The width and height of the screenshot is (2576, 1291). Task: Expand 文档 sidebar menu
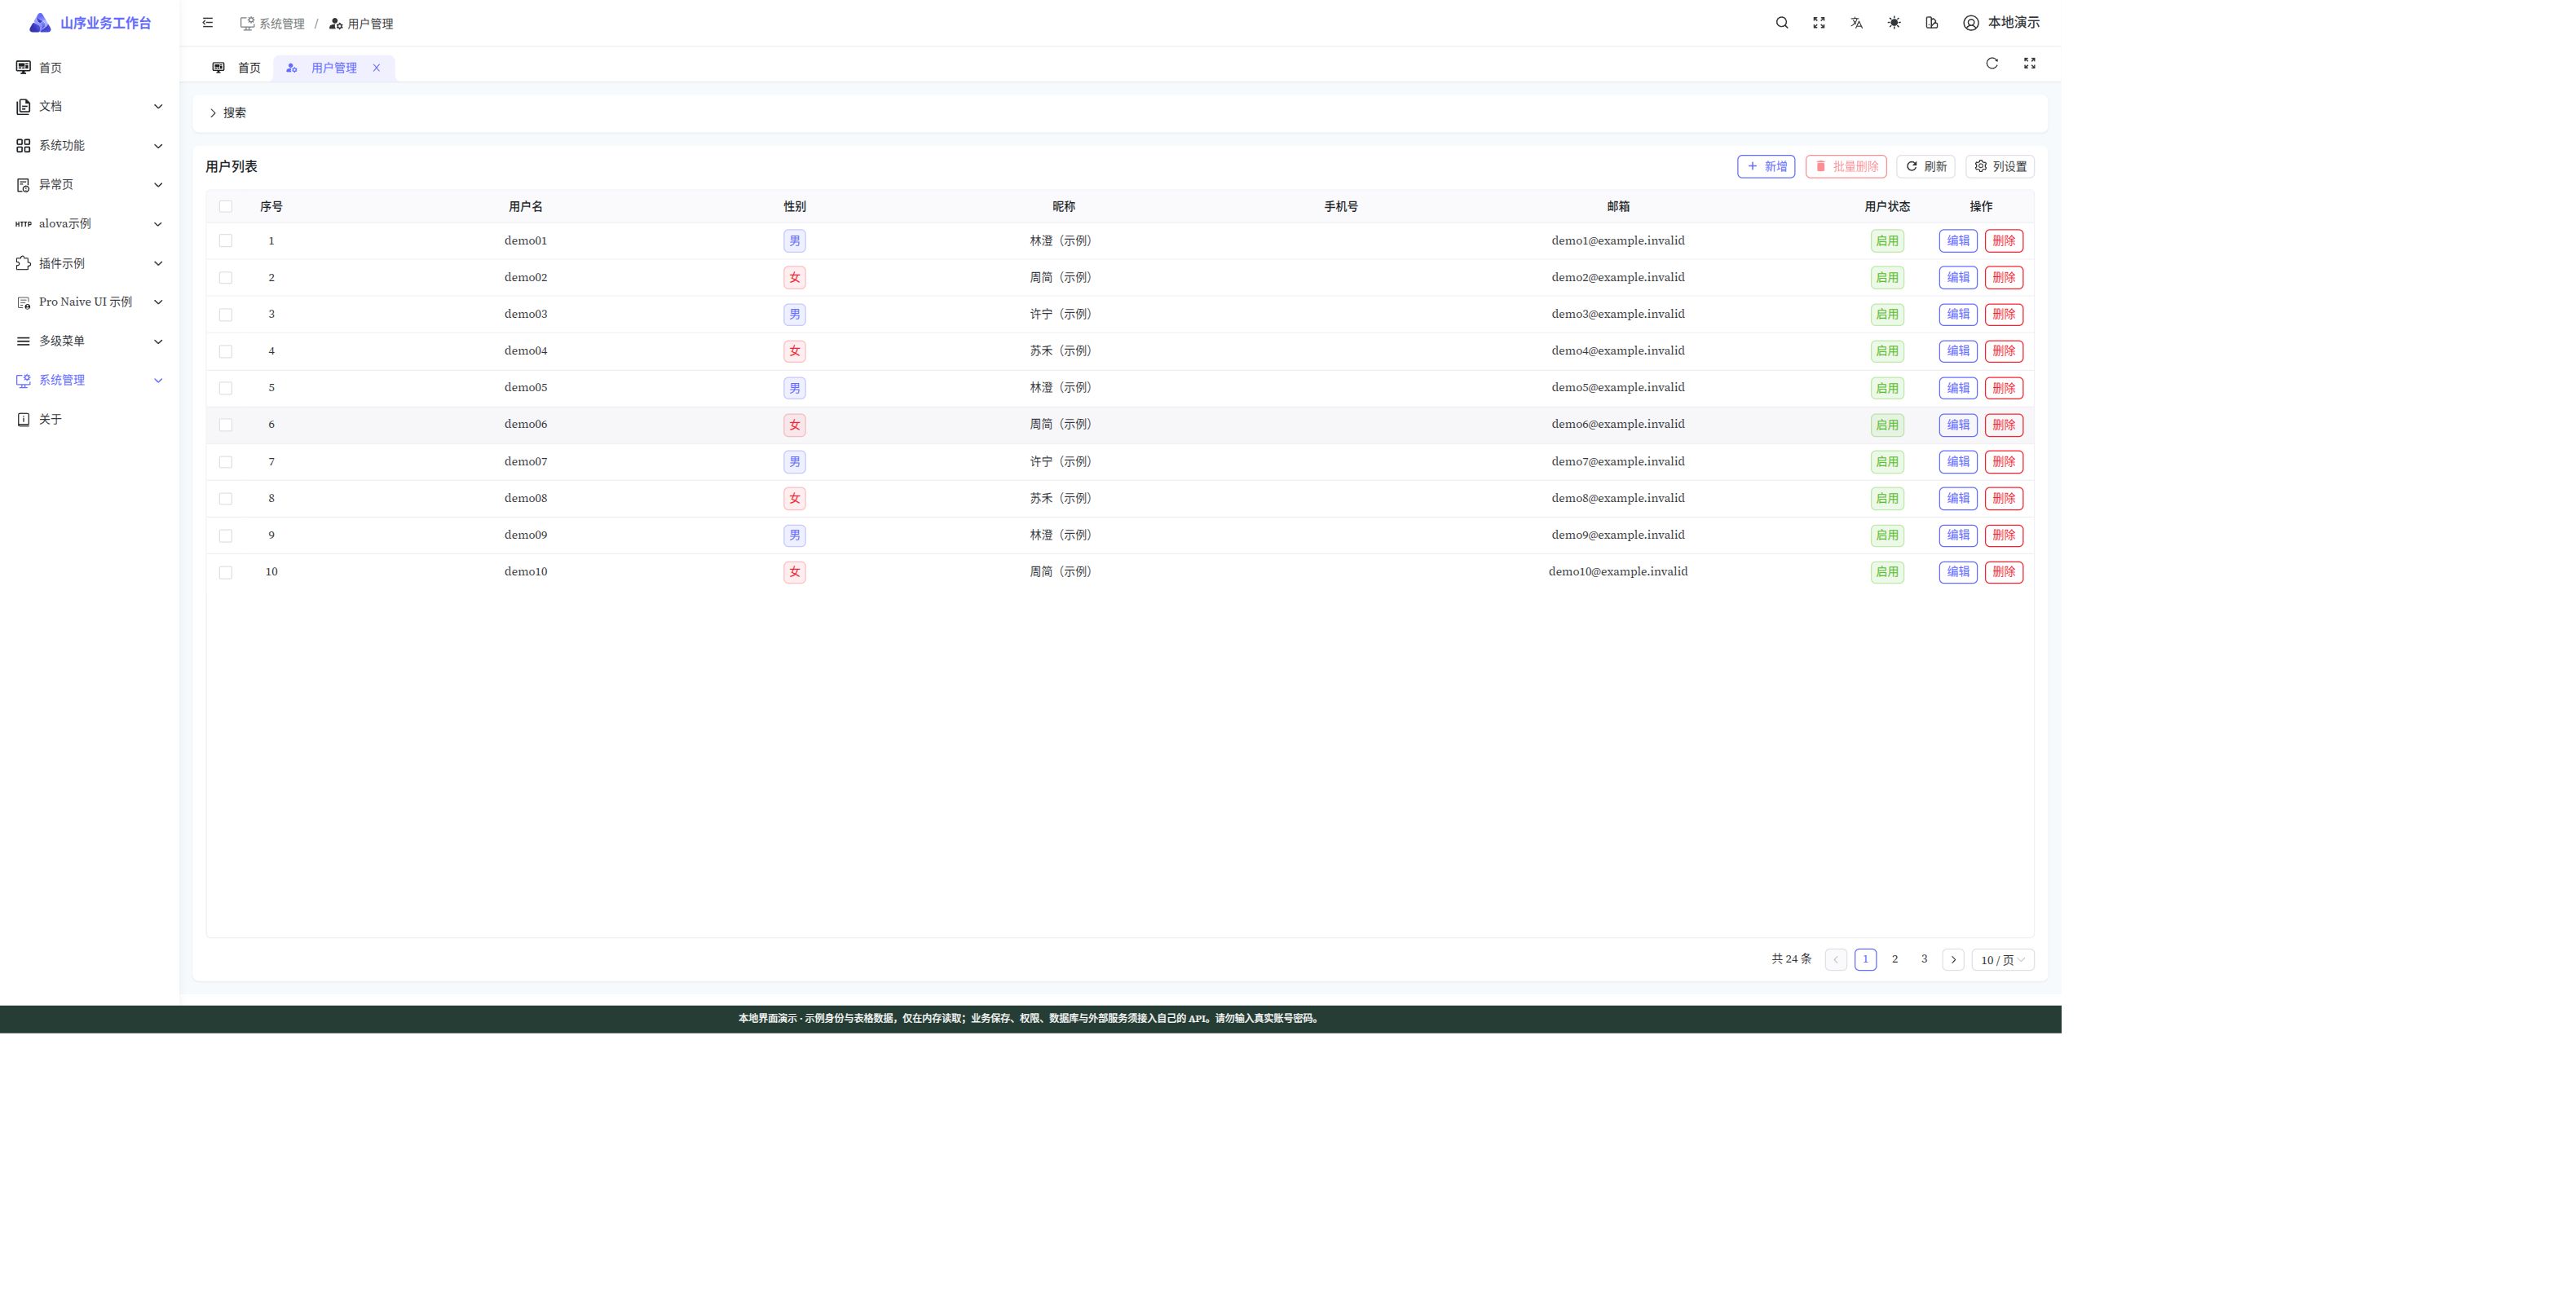pyautogui.click(x=90, y=106)
